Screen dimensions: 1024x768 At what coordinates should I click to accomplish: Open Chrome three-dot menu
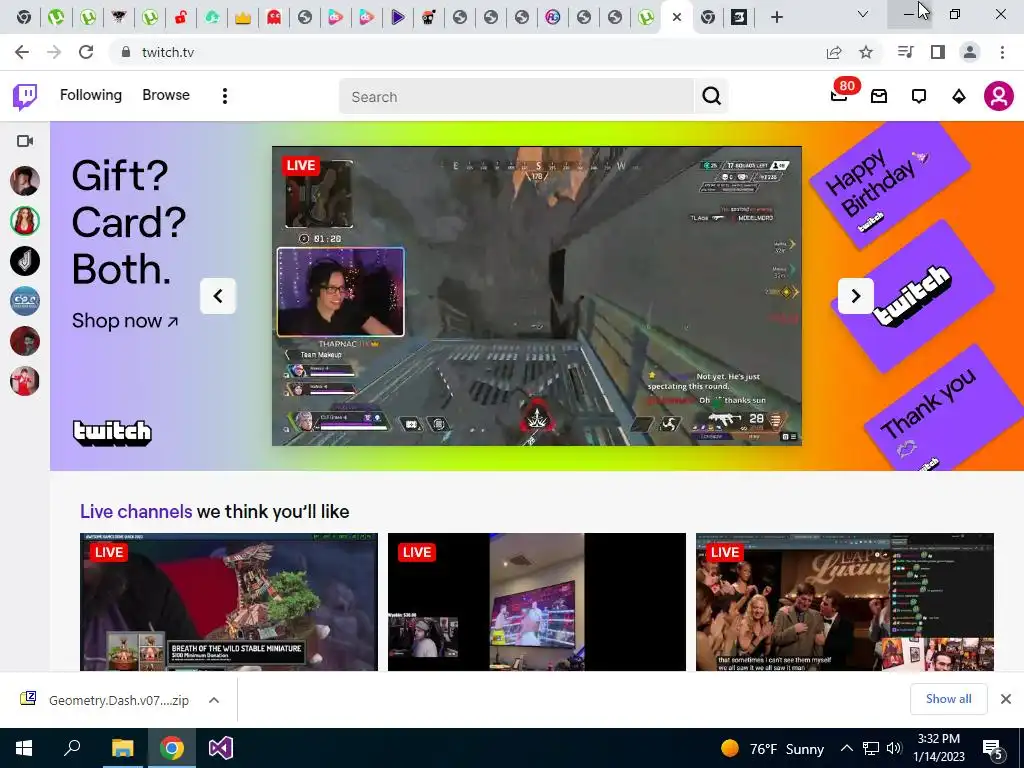1002,52
